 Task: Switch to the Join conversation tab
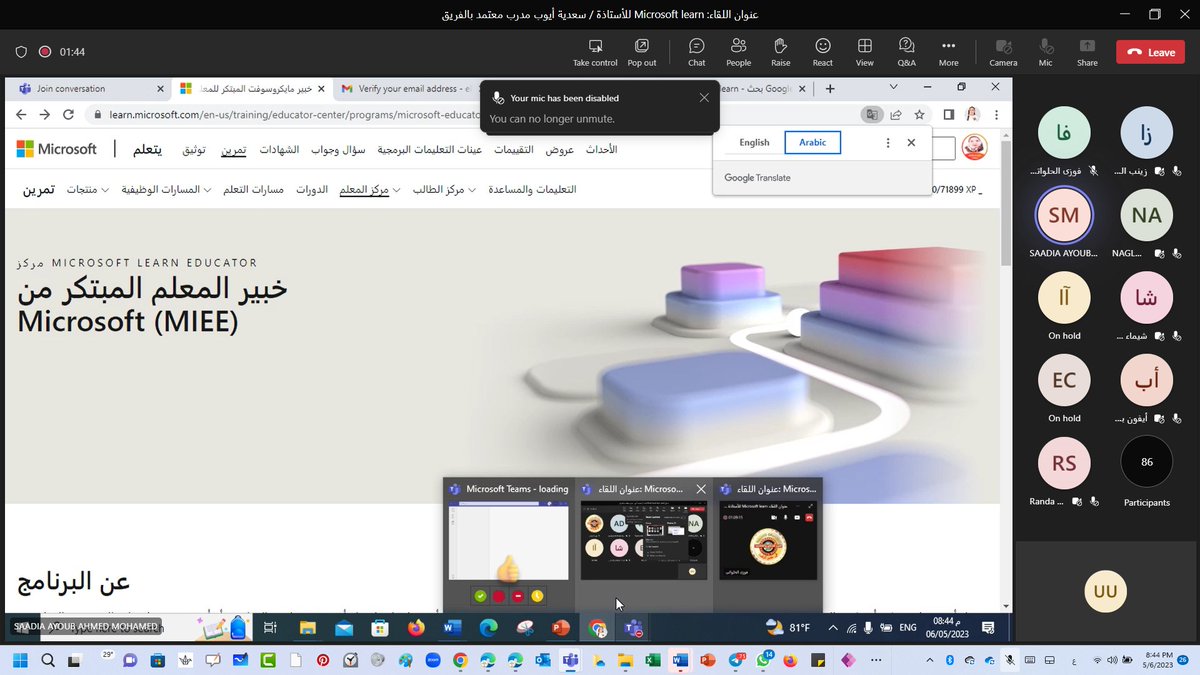[x=90, y=88]
